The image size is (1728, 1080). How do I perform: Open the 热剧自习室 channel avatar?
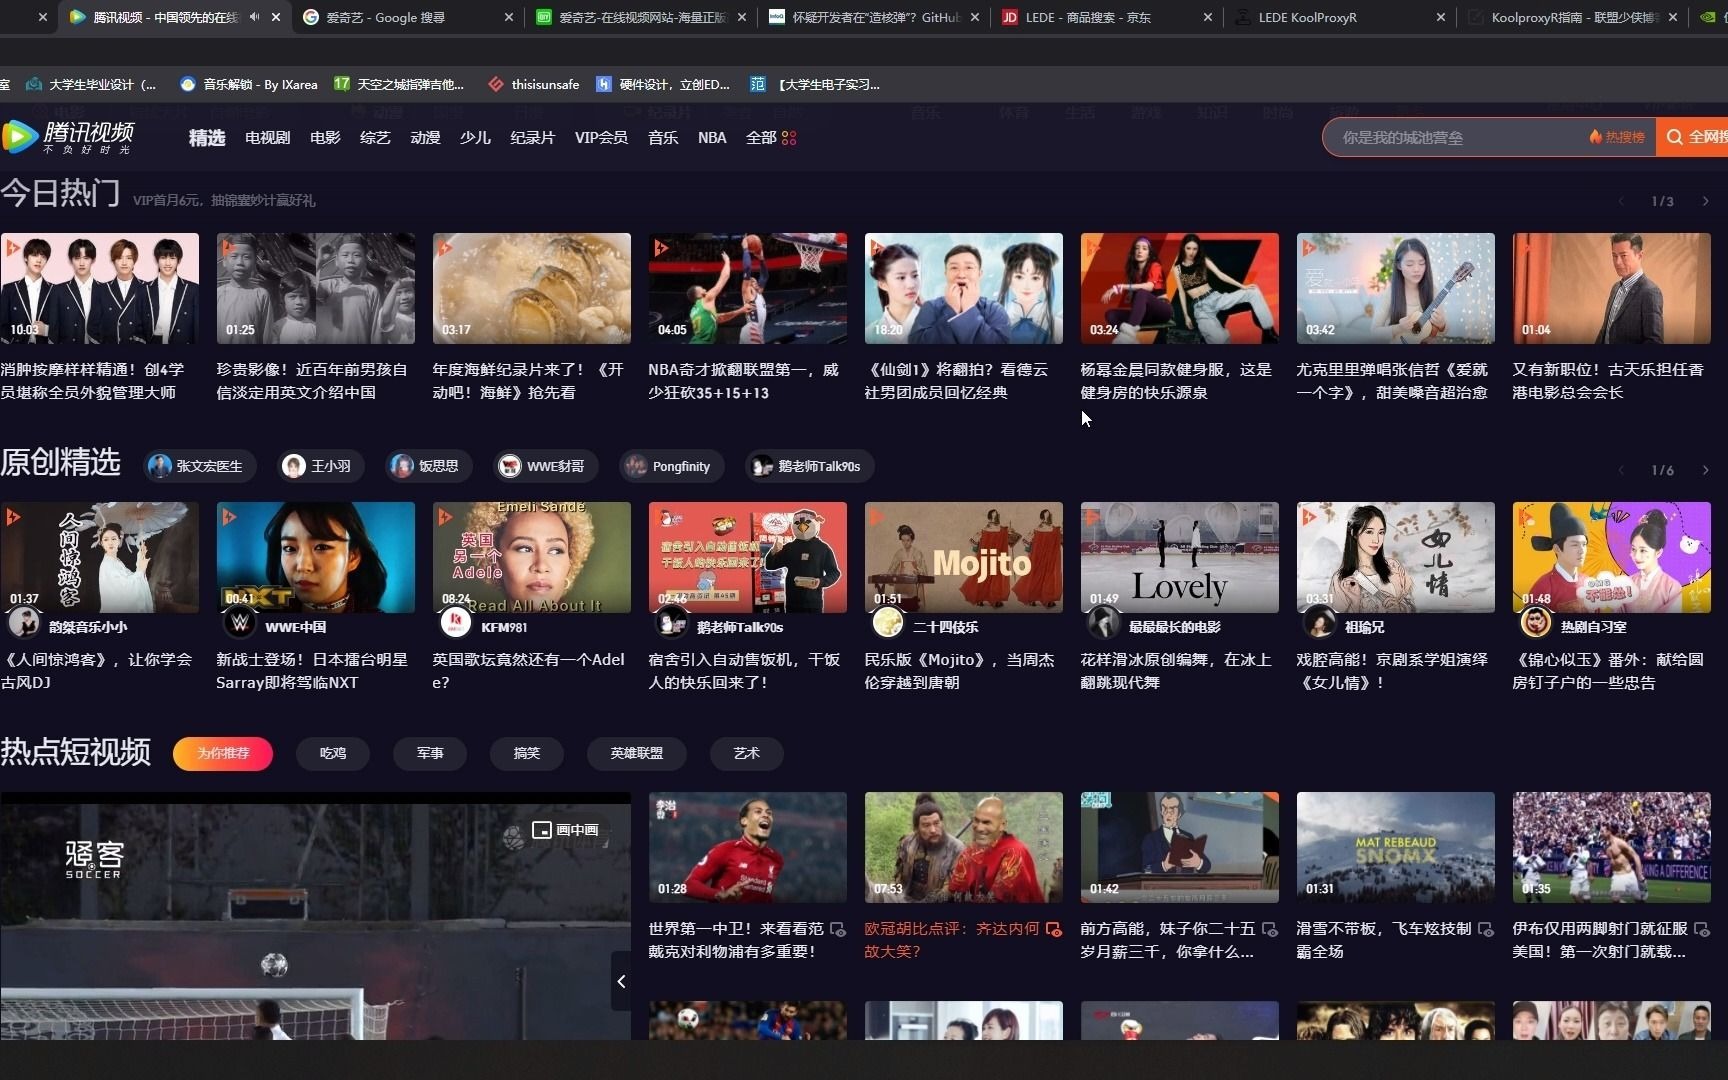coord(1536,622)
